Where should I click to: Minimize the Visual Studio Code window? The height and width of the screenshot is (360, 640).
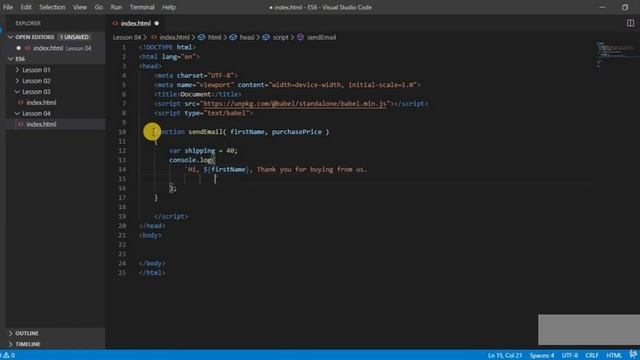pyautogui.click(x=602, y=7)
